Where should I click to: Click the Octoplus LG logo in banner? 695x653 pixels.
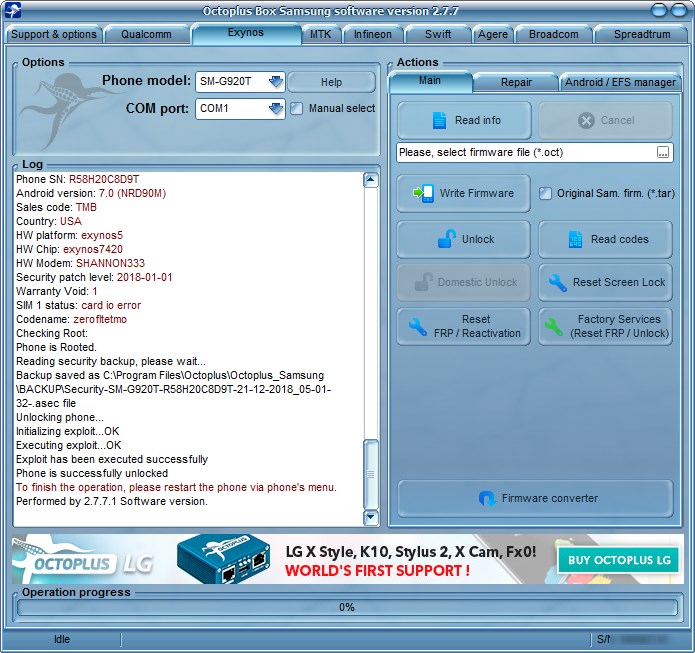[x=83, y=559]
